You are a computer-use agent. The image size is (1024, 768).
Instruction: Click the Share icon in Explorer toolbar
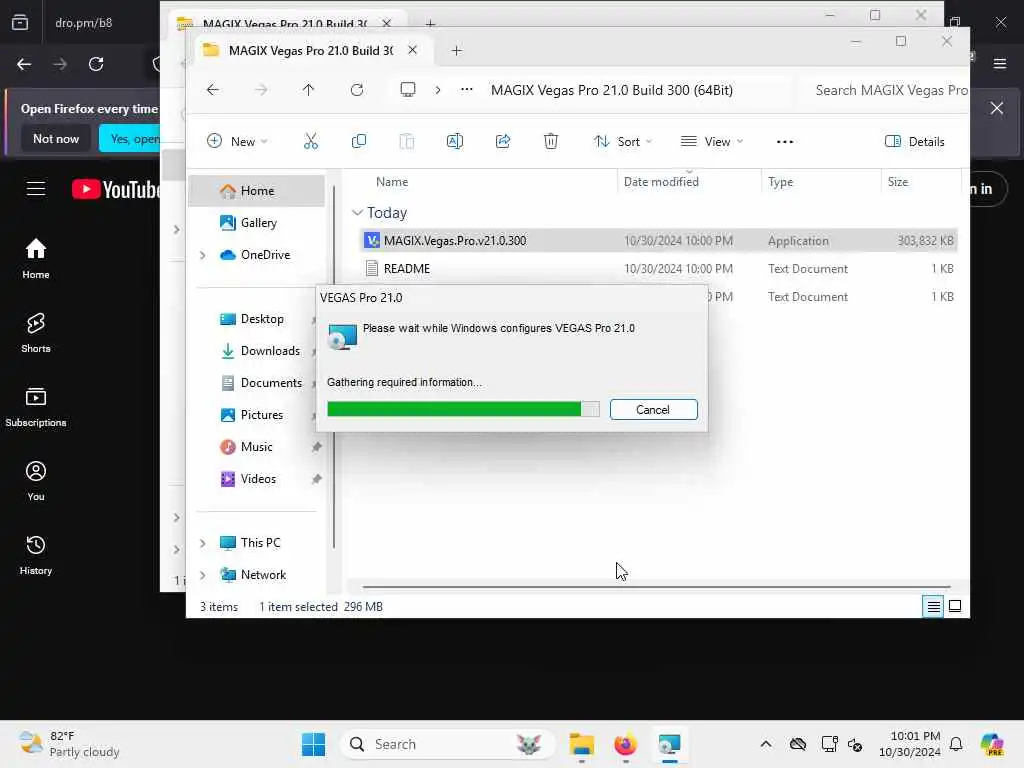(503, 141)
